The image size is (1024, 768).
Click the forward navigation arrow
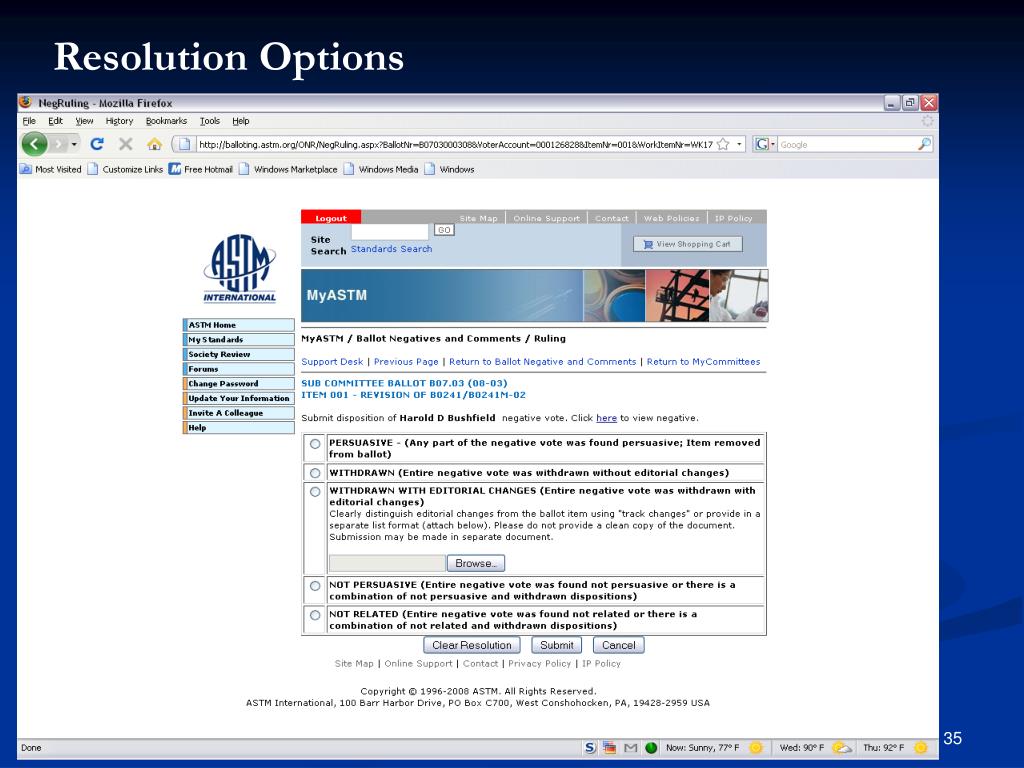[59, 144]
